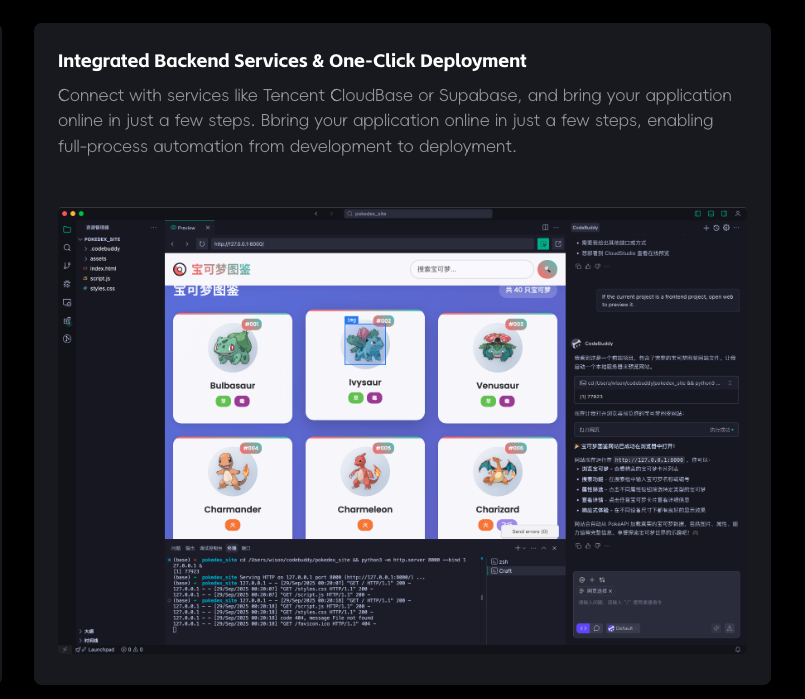
Task: Expand the timeline section at explorer bottom
Action: point(88,640)
